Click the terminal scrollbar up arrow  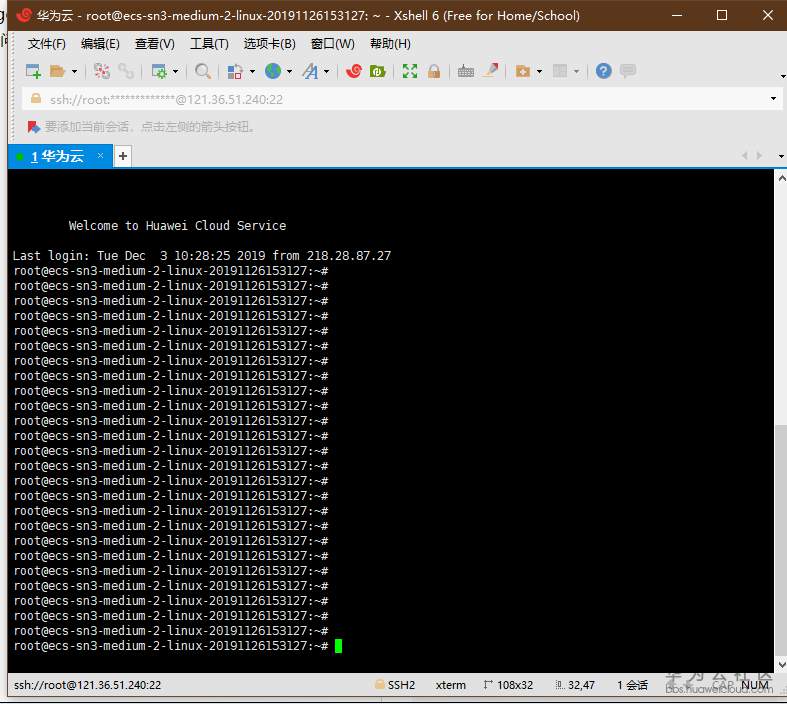[781, 179]
